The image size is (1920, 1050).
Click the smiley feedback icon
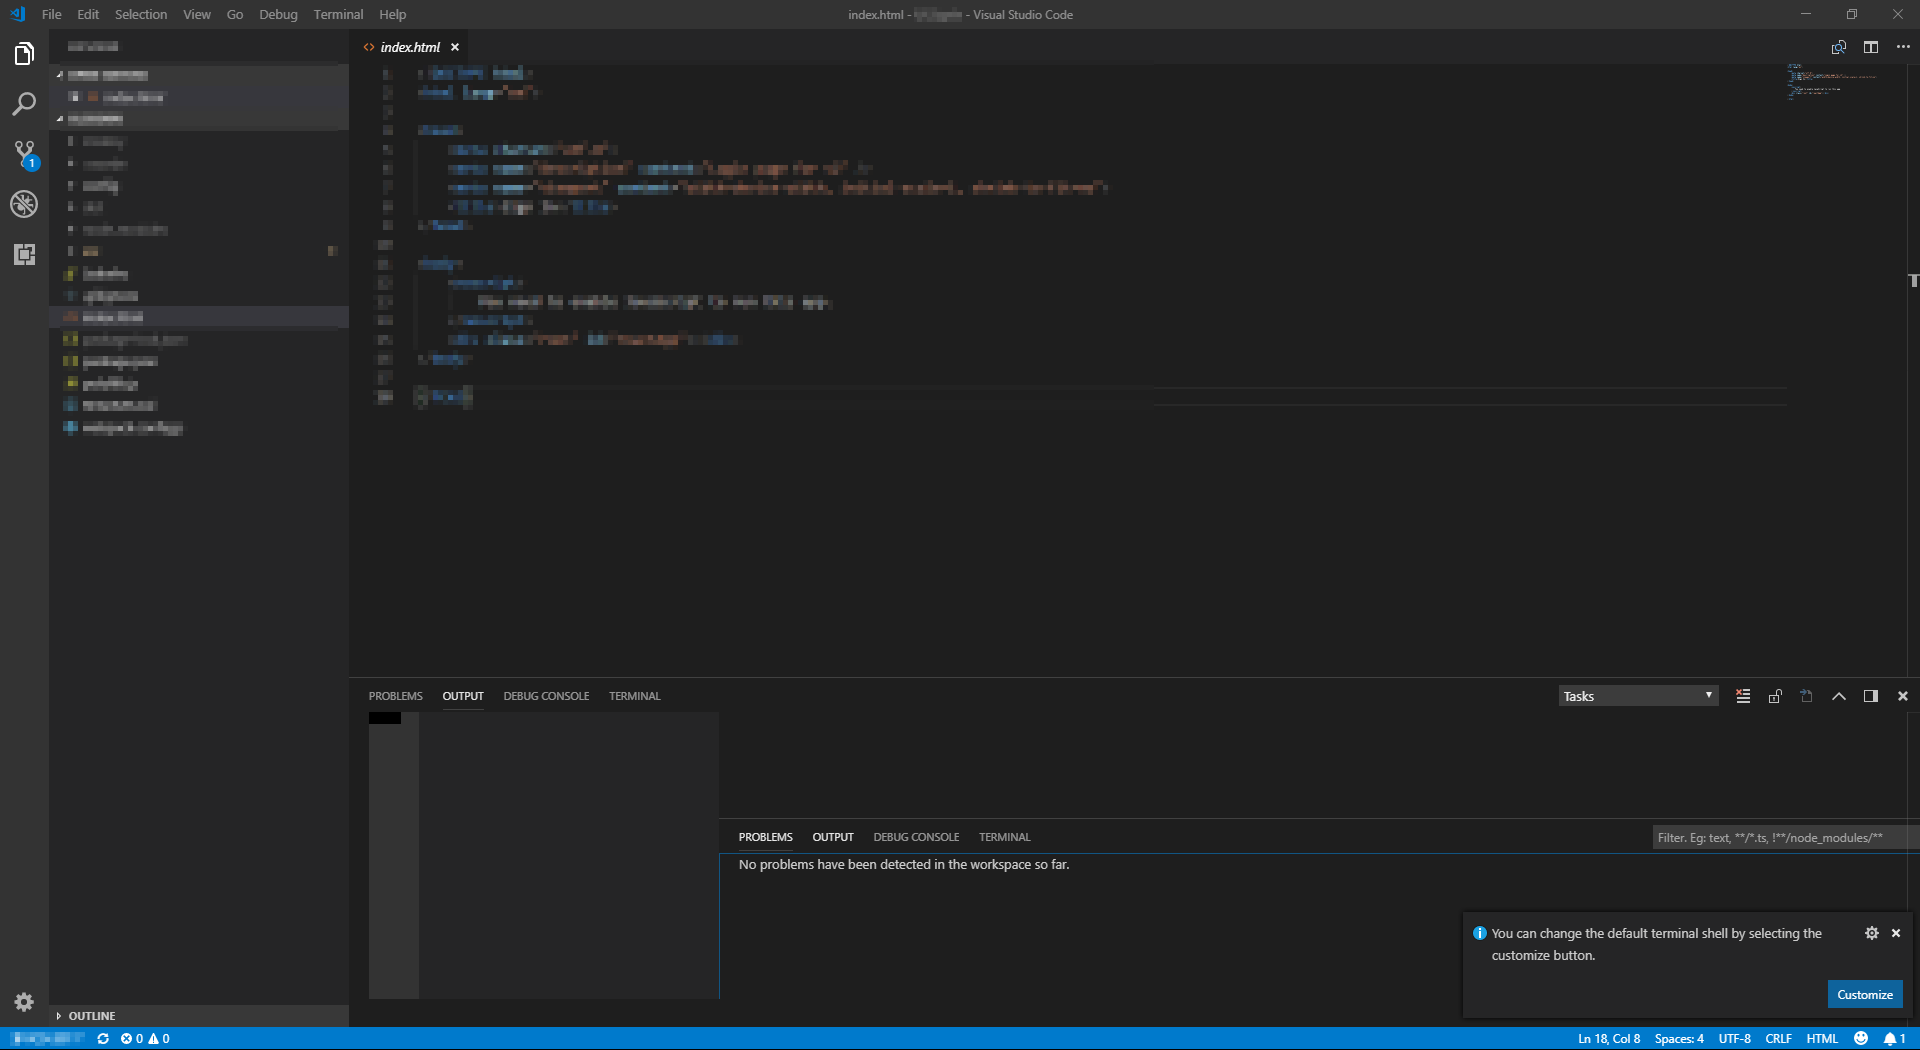1861,1039
